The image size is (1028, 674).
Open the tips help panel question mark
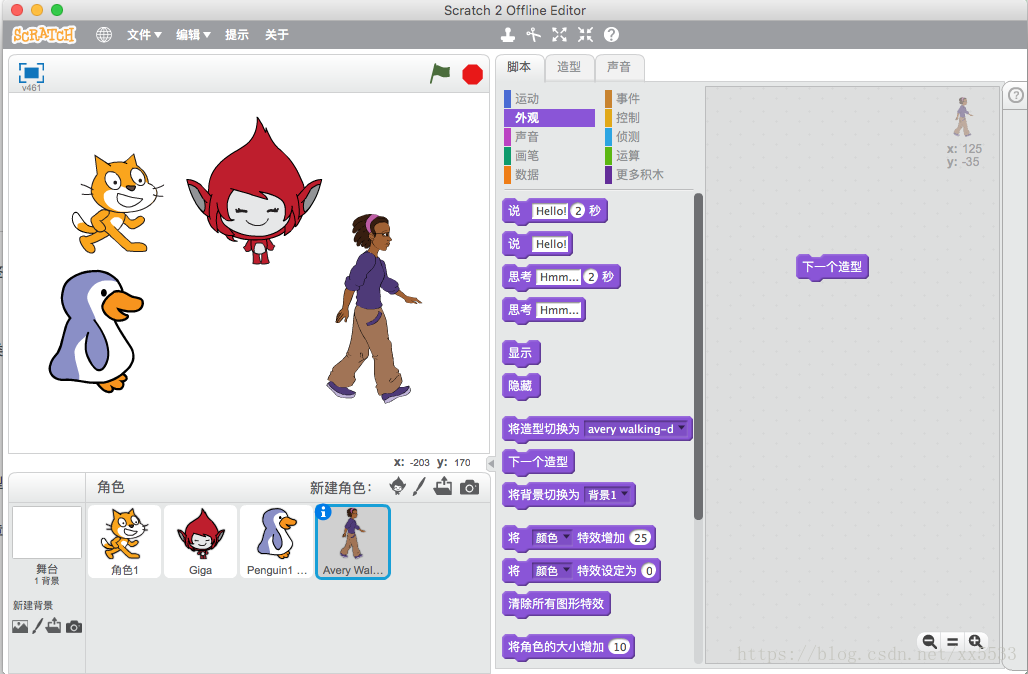point(1016,96)
